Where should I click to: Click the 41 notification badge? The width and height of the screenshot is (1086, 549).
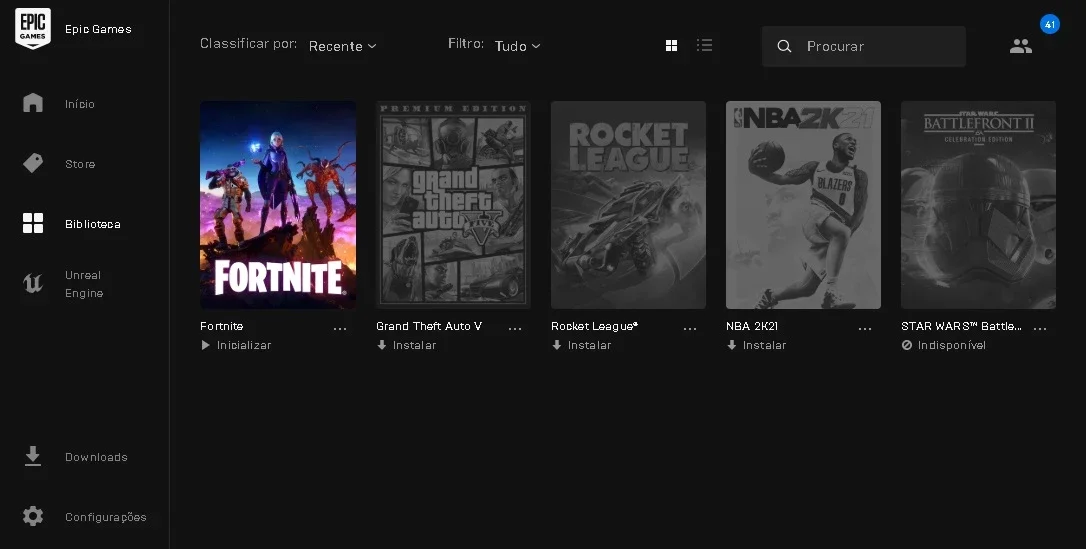click(1049, 24)
